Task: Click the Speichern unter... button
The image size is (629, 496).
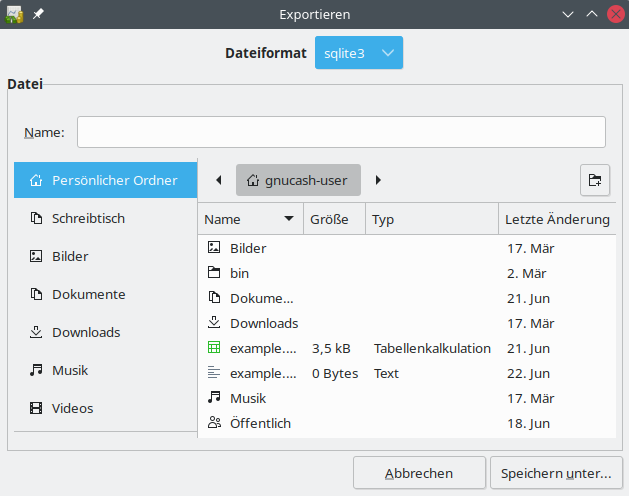Action: (556, 473)
